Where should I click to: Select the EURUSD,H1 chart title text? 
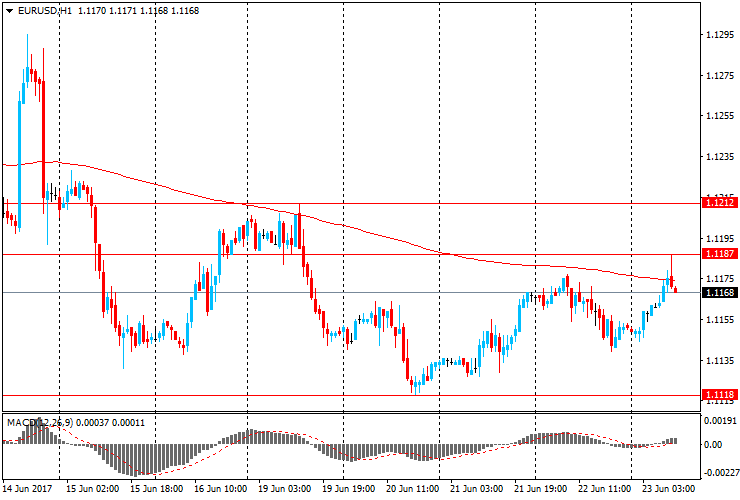coord(45,10)
